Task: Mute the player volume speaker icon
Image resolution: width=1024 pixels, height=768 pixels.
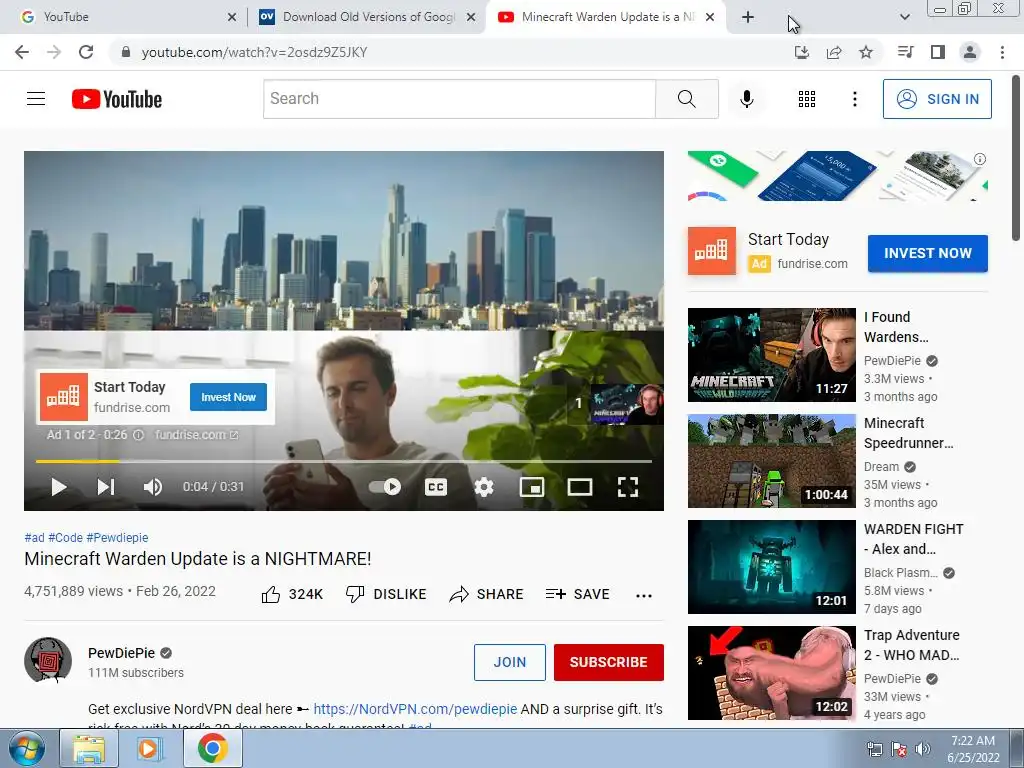Action: pos(152,487)
